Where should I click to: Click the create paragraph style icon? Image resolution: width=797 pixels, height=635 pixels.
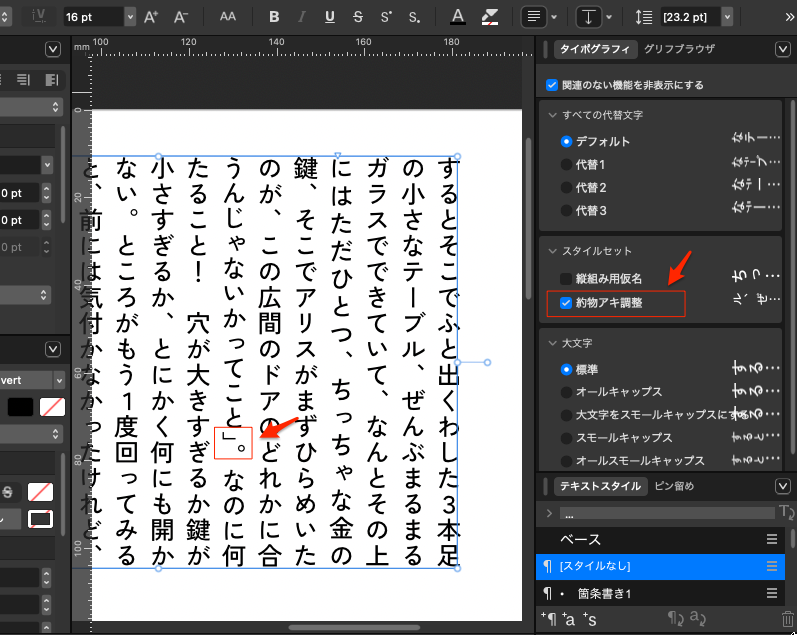point(547,620)
